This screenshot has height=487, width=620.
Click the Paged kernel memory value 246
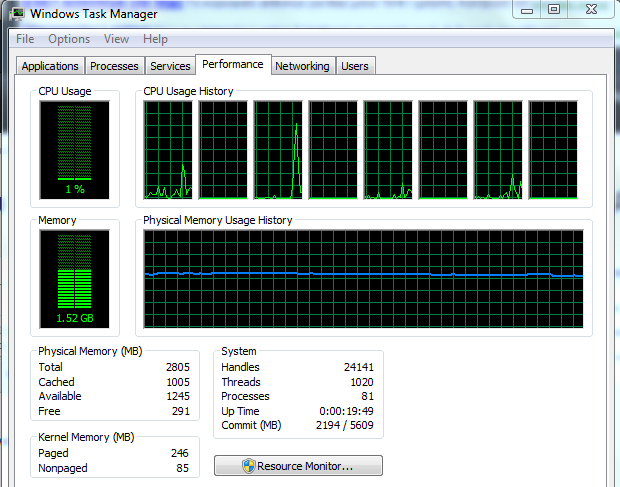point(180,453)
